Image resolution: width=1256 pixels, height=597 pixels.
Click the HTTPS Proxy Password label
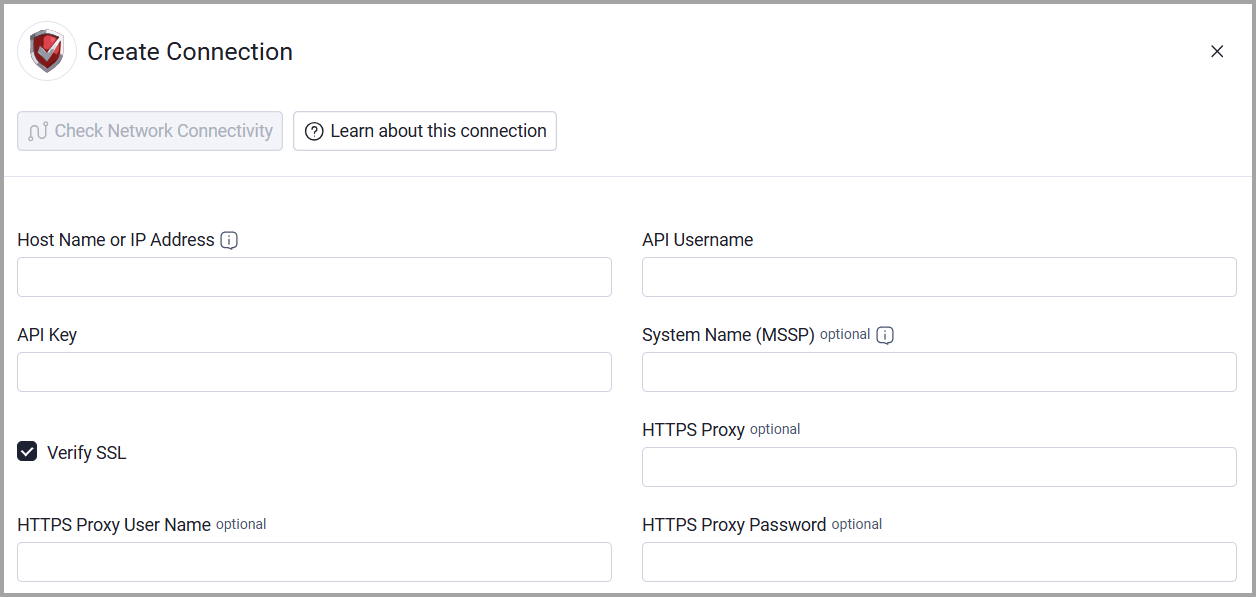pos(734,525)
